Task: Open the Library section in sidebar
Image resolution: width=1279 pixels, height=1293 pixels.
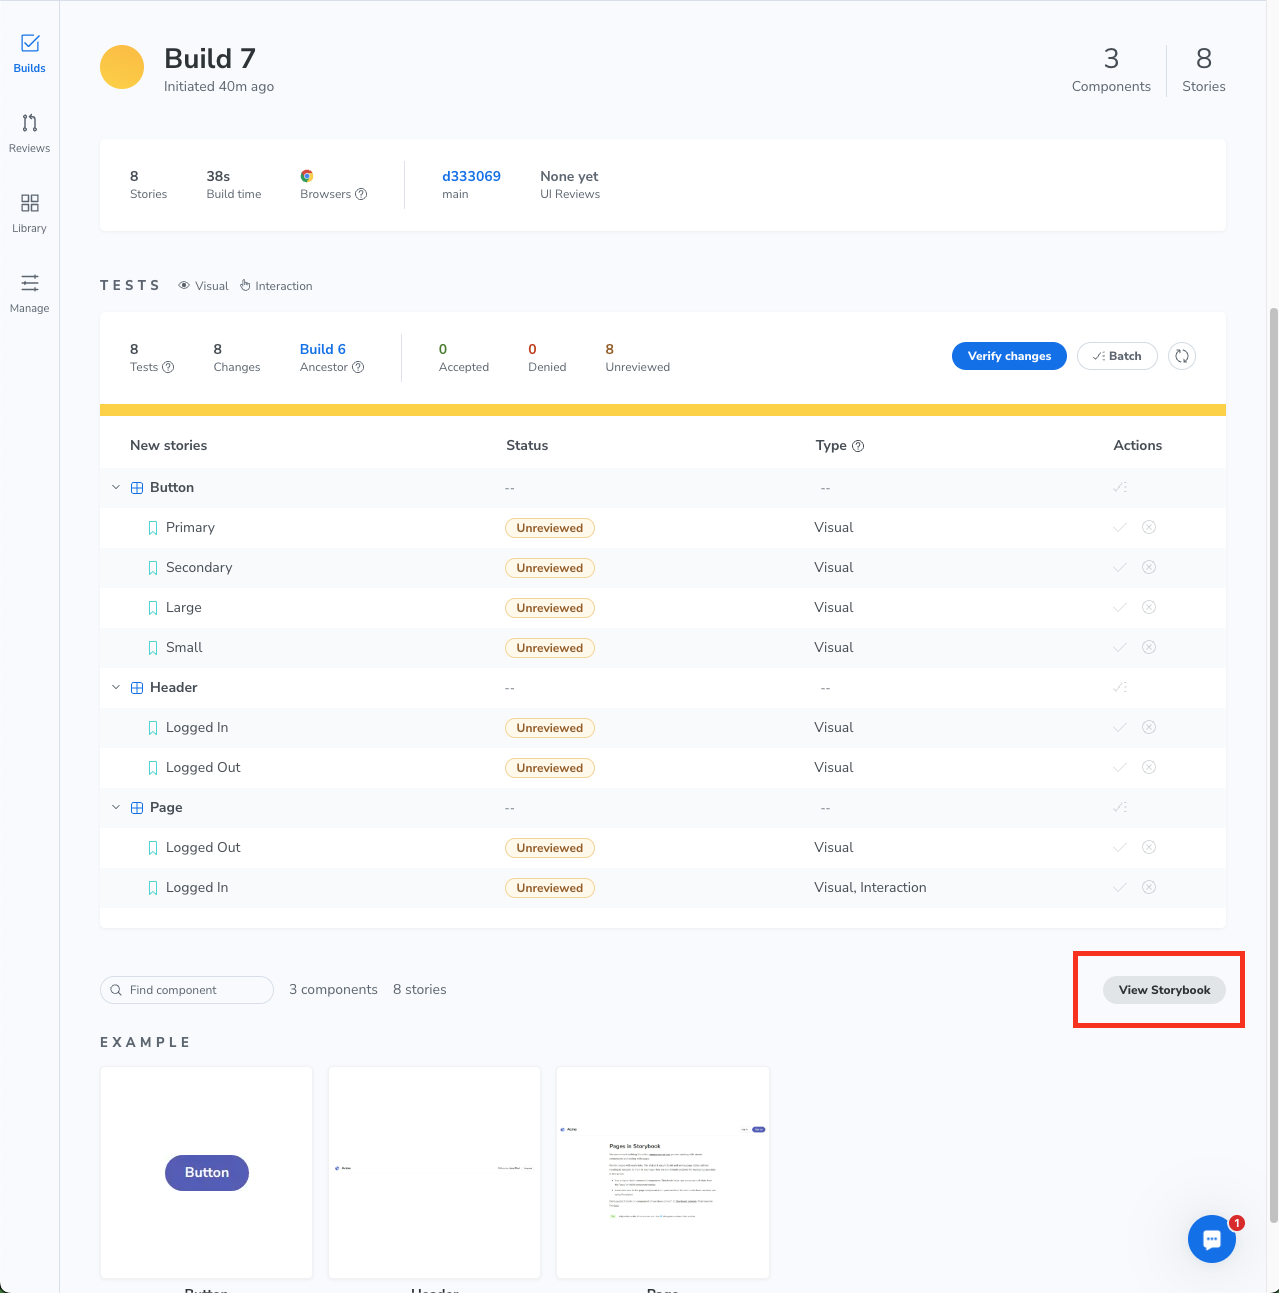Action: [x=29, y=214]
